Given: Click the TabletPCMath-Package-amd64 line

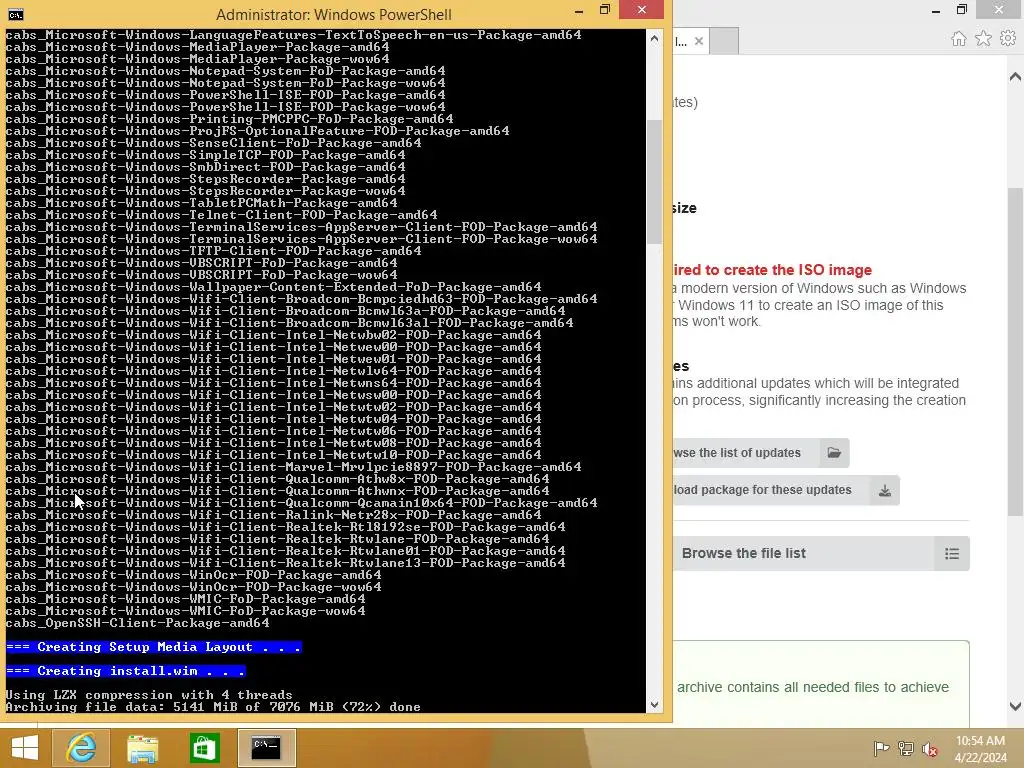Looking at the screenshot, I should pos(201,203).
